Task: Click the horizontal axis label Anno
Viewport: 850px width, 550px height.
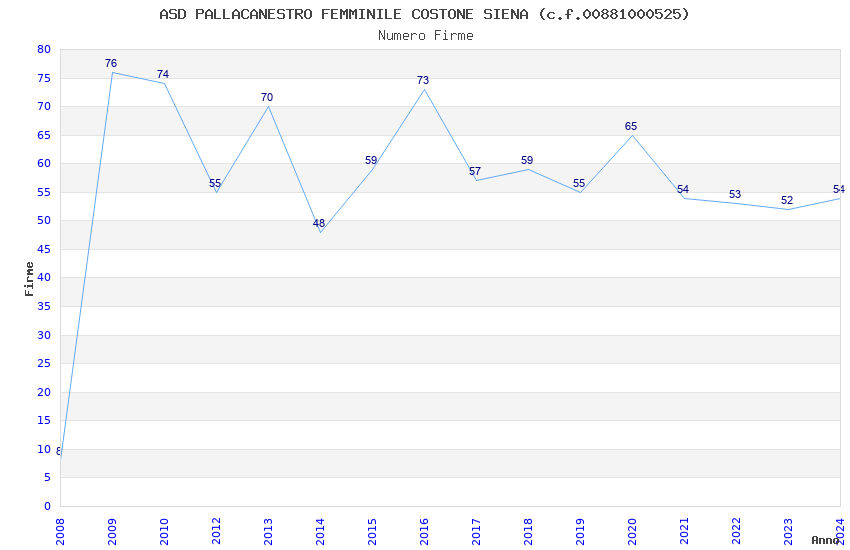Action: click(825, 540)
